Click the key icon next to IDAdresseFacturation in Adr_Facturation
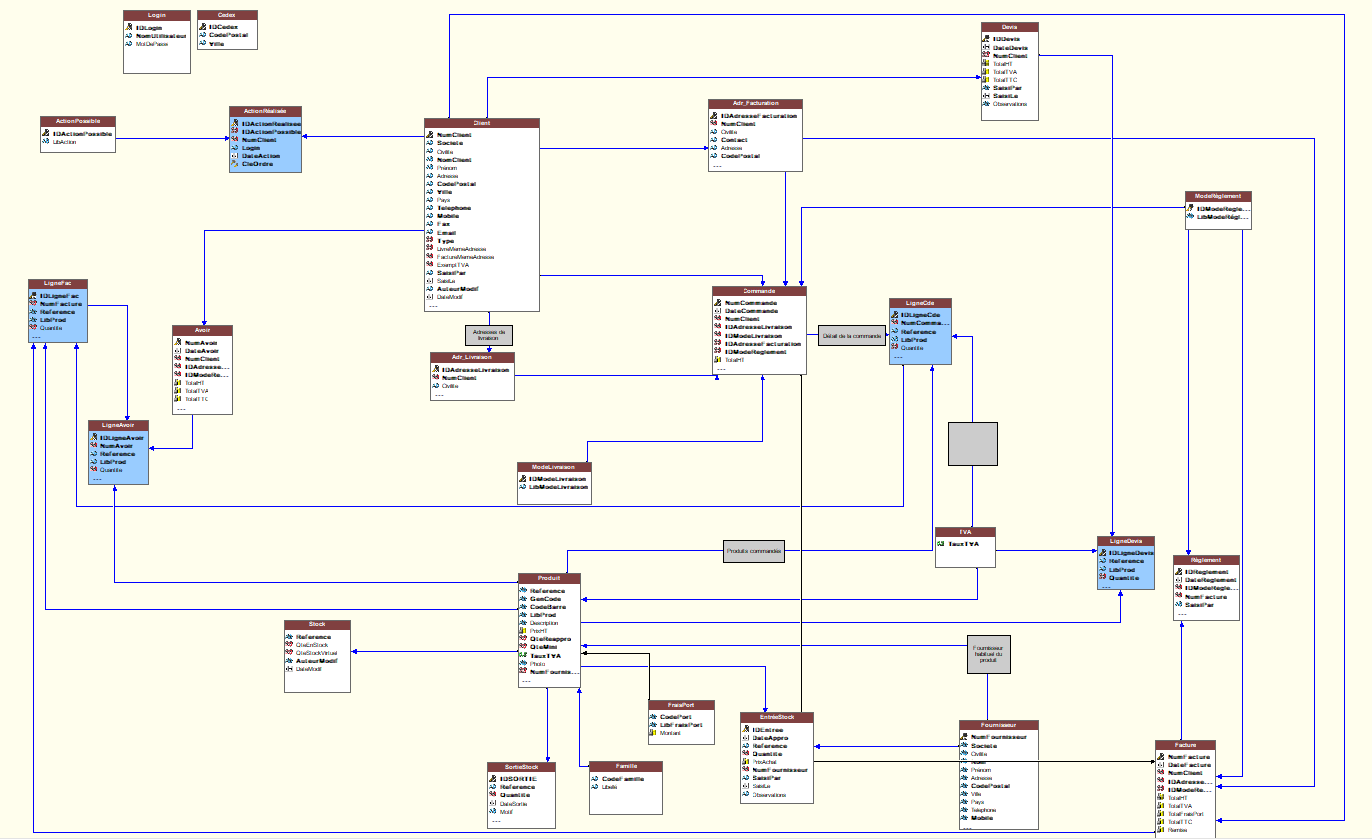 (714, 116)
